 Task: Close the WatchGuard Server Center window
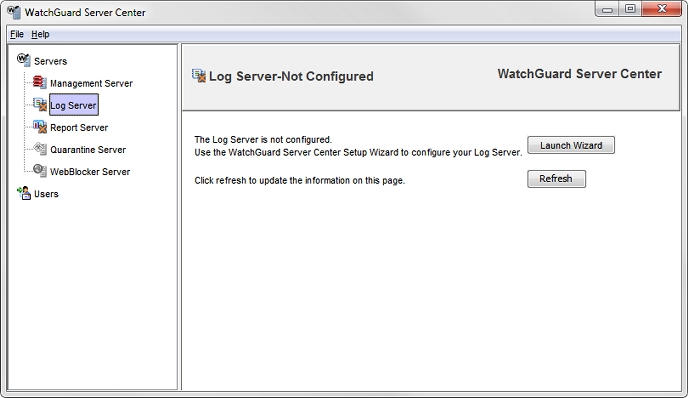(x=662, y=9)
